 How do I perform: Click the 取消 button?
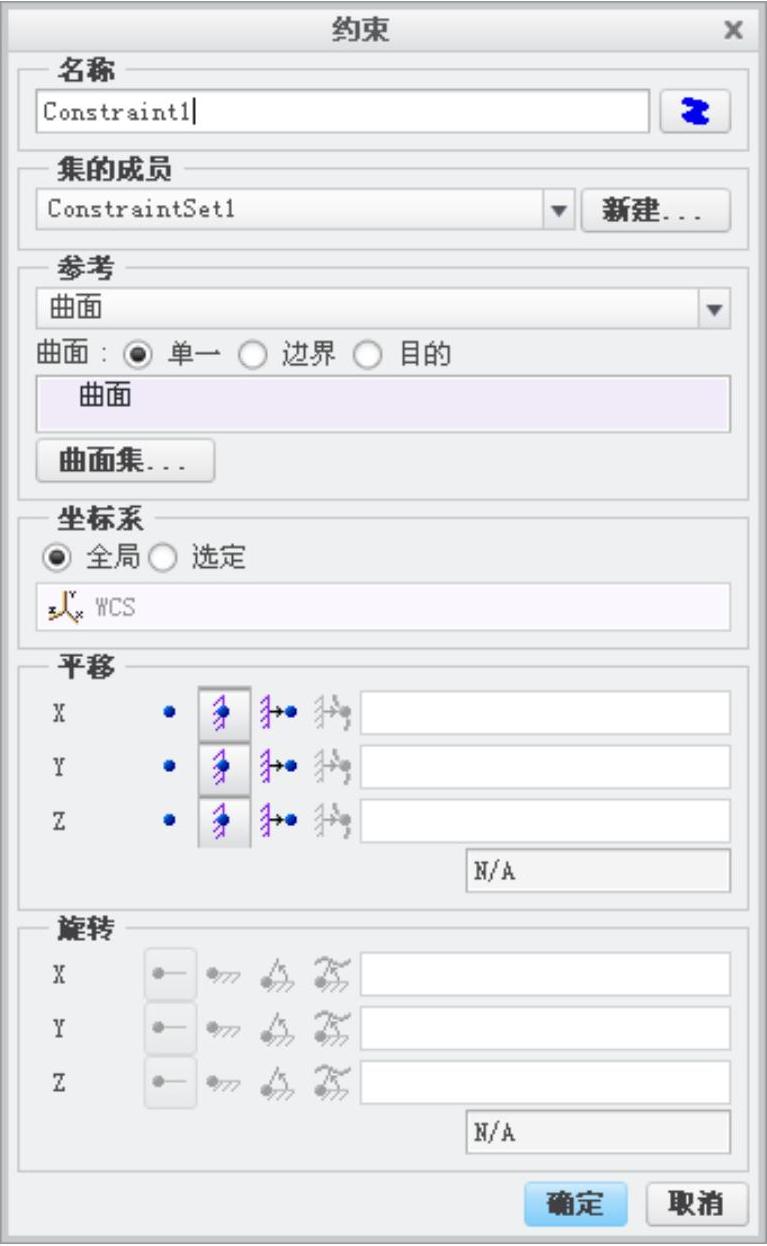click(697, 1205)
